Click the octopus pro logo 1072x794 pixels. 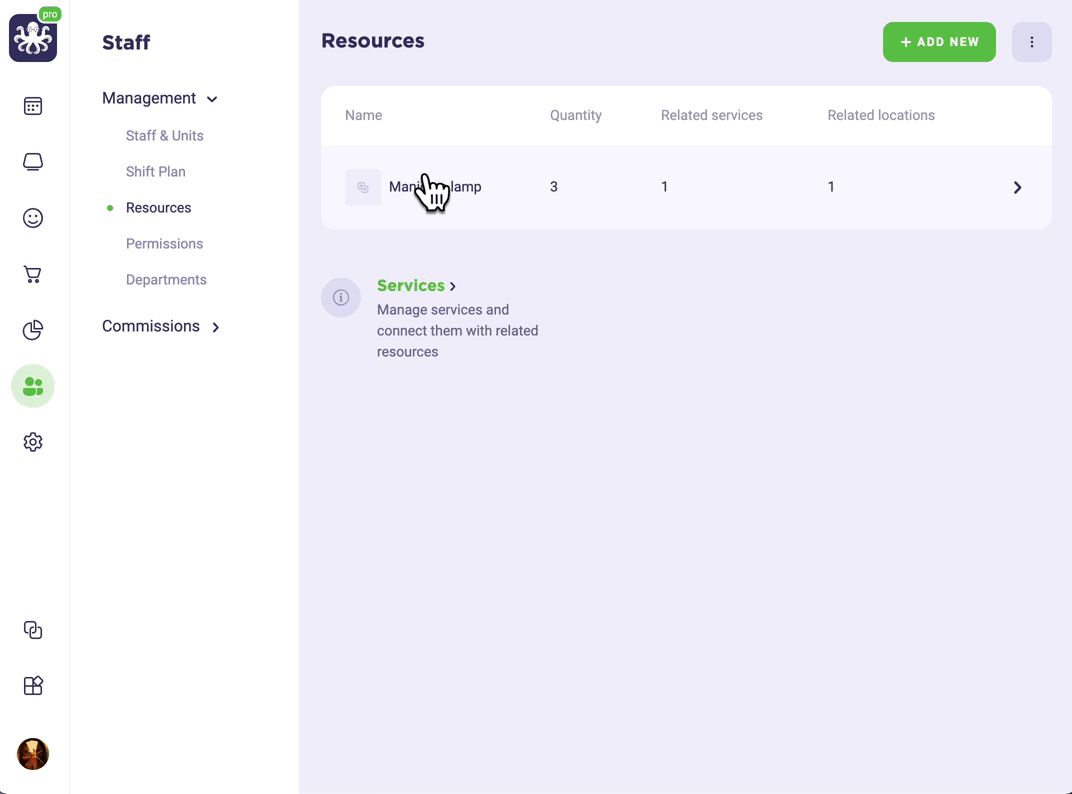33,36
